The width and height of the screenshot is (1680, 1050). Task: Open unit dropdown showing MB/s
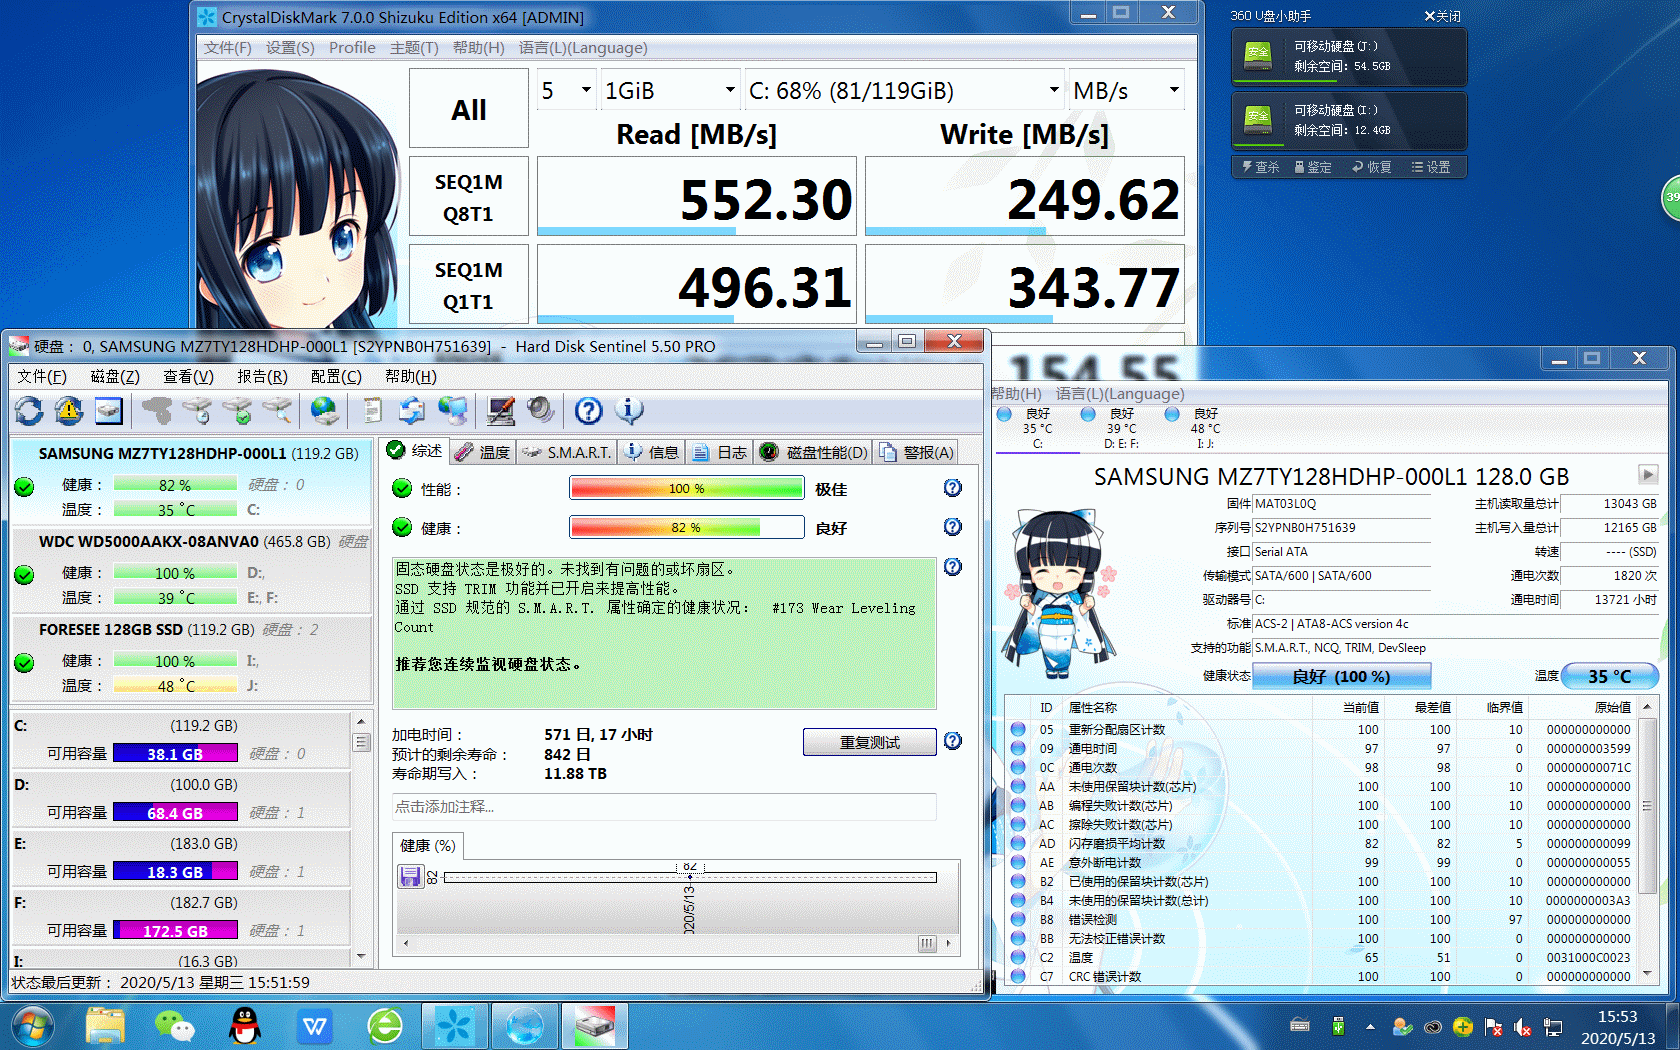point(1126,91)
